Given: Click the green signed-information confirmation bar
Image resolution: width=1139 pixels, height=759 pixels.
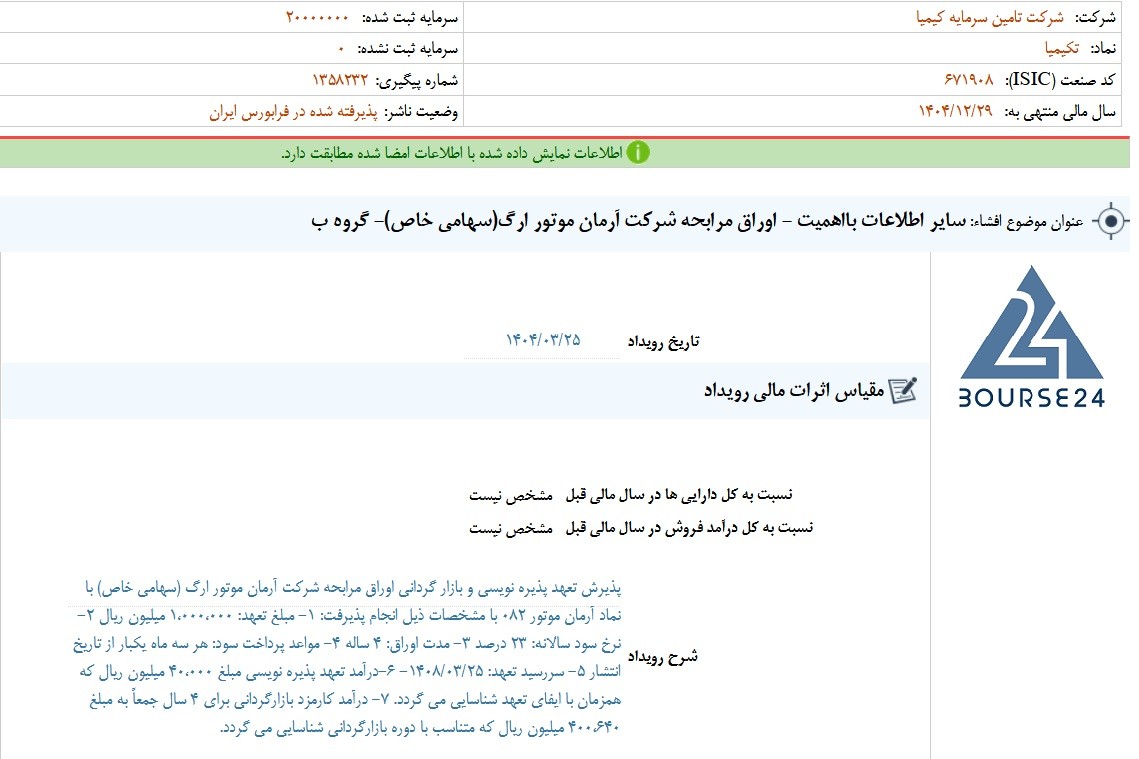Looking at the screenshot, I should 564,153.
